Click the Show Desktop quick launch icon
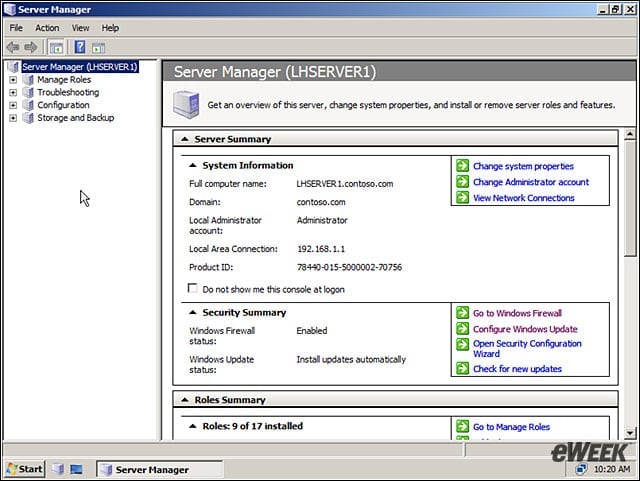 76,470
